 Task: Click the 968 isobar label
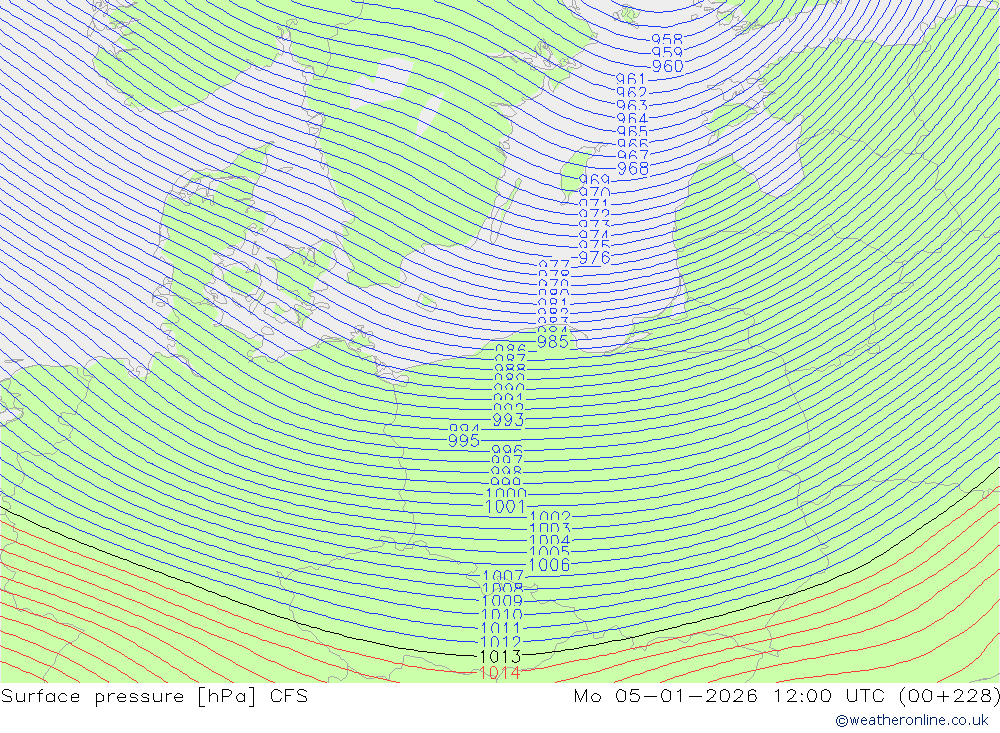633,169
